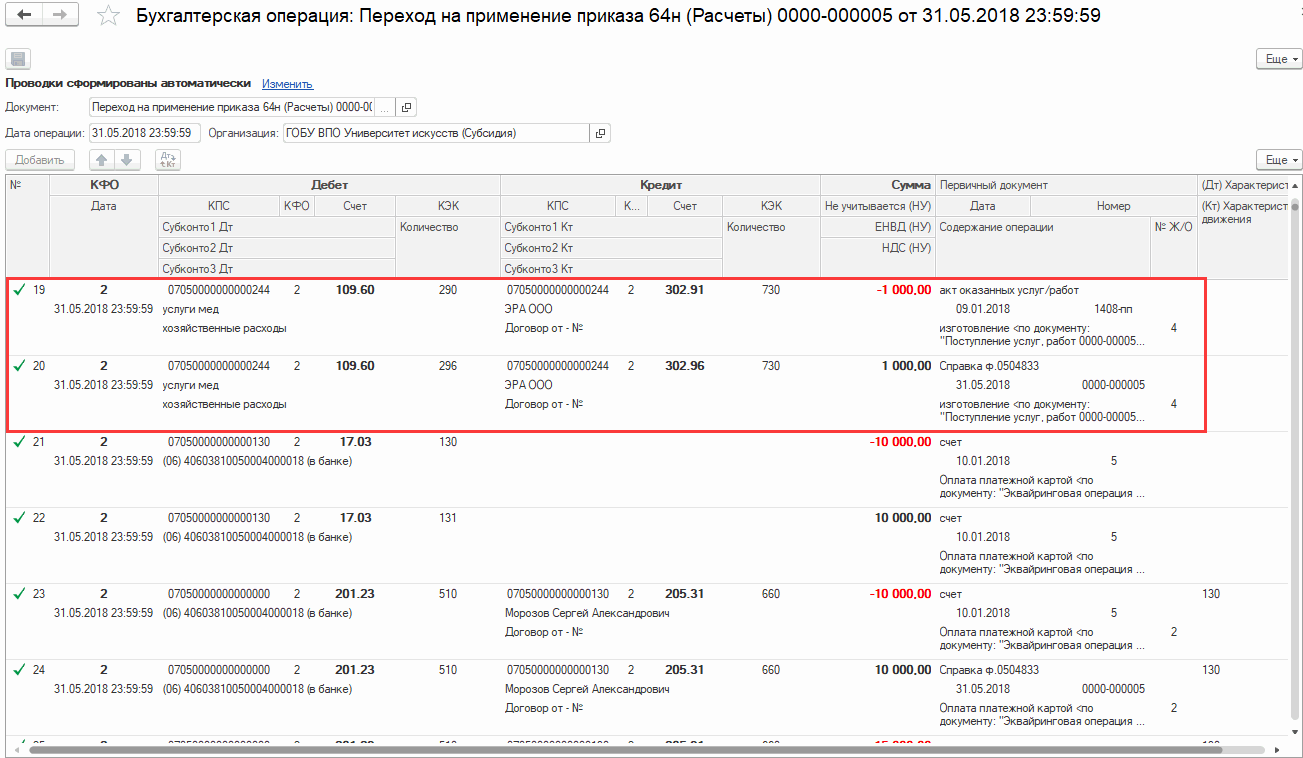Save the operation using the diskette icon
Screen dimensions: 1303x758
(19, 59)
